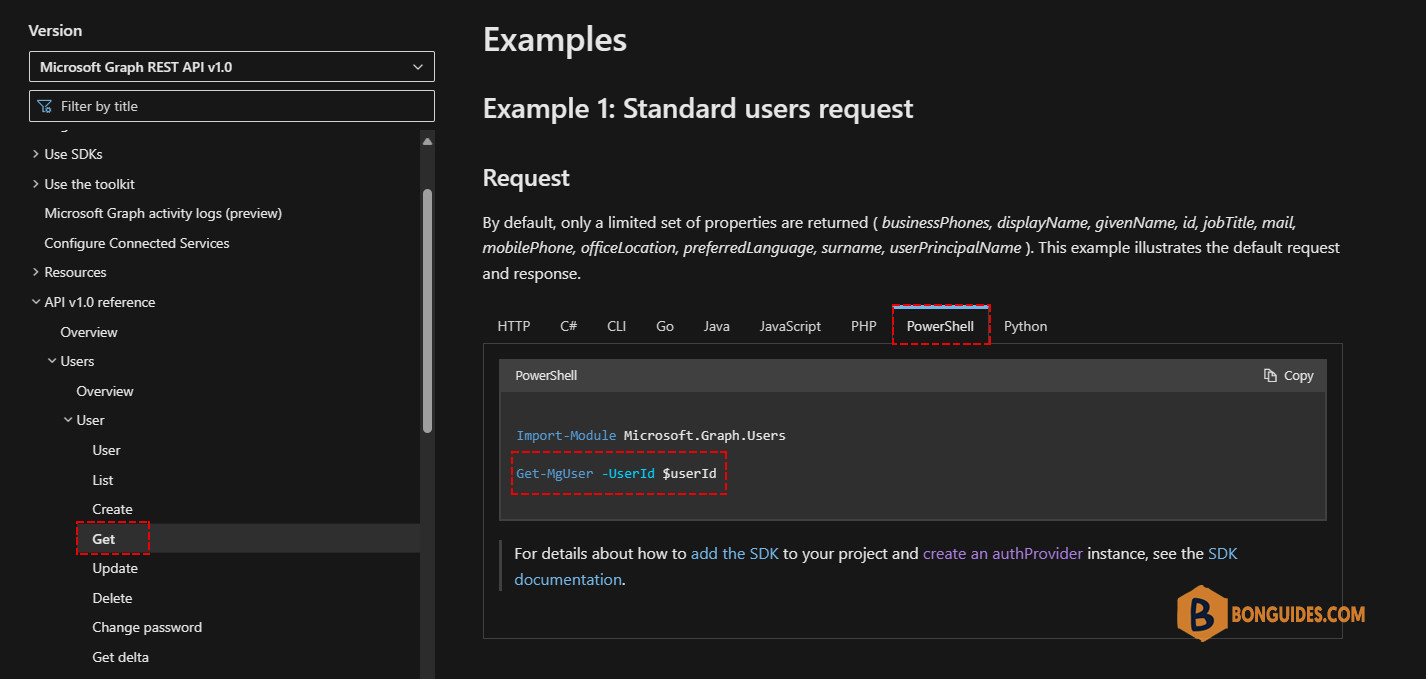Switch to the JavaScript code tab

pyautogui.click(x=790, y=326)
